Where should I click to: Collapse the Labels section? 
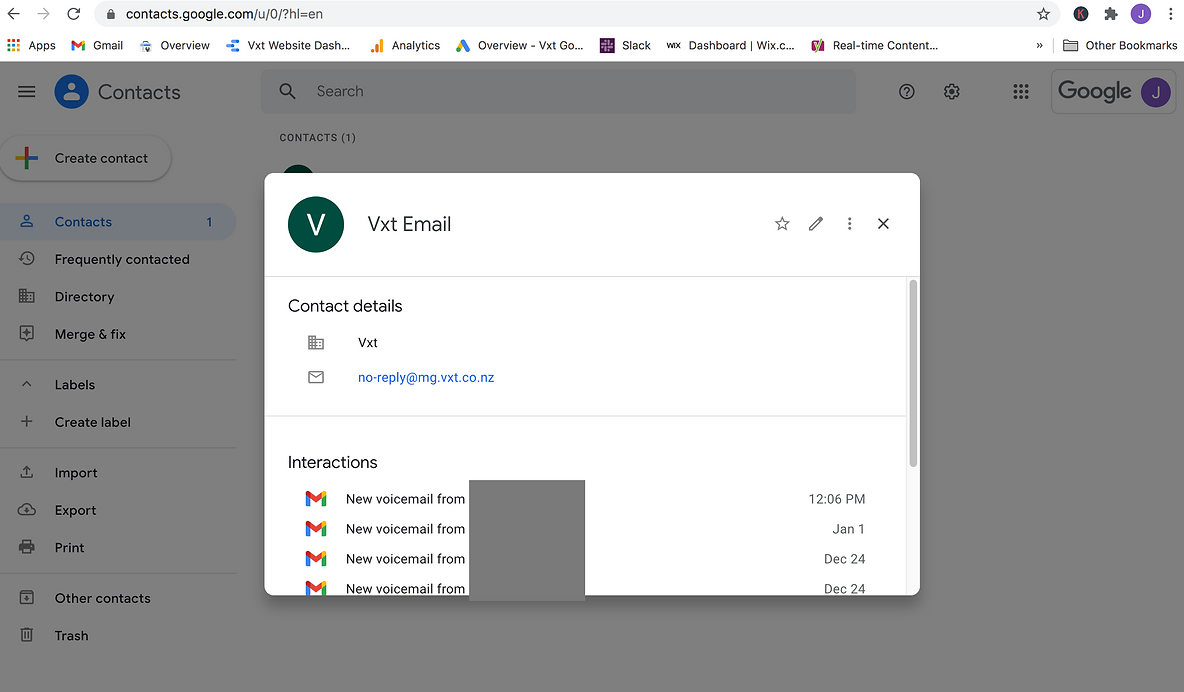tap(26, 385)
